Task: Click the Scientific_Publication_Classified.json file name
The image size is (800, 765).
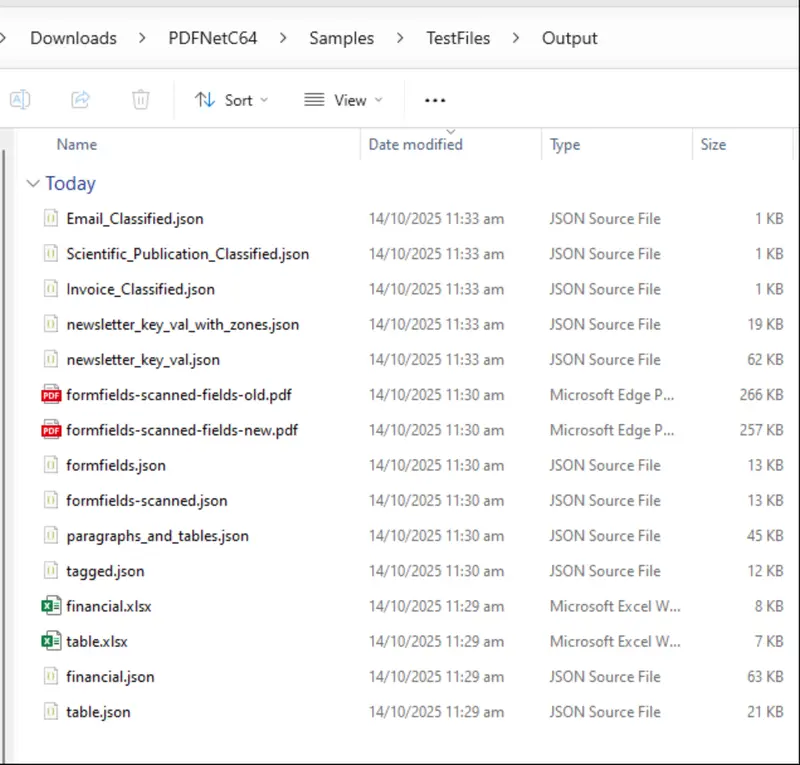Action: tap(187, 254)
